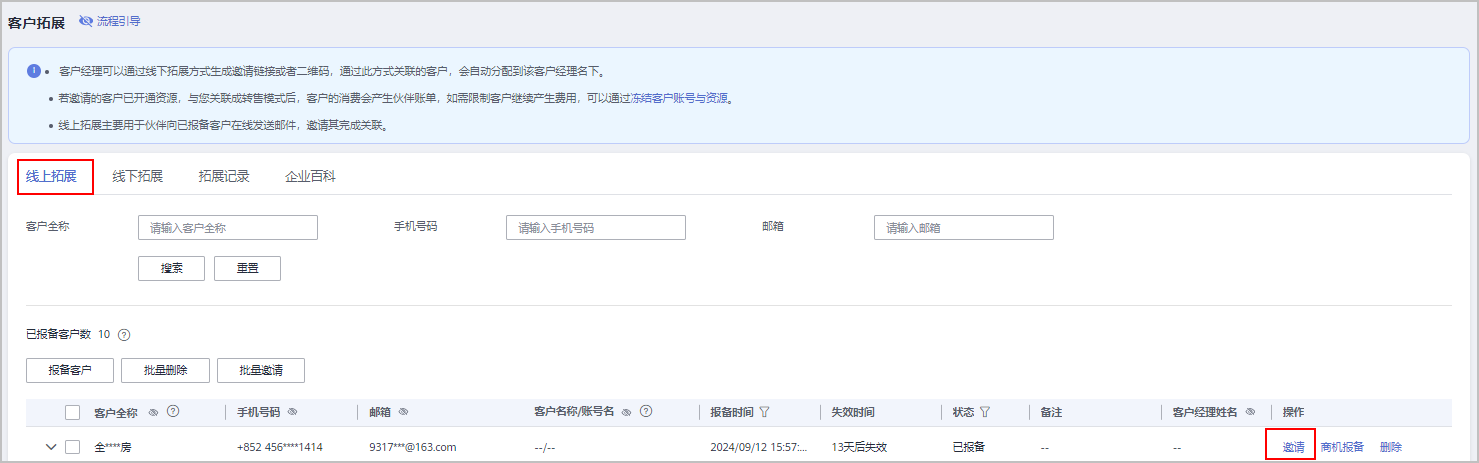Switch to the 线下拓展 tab

pos(137,177)
